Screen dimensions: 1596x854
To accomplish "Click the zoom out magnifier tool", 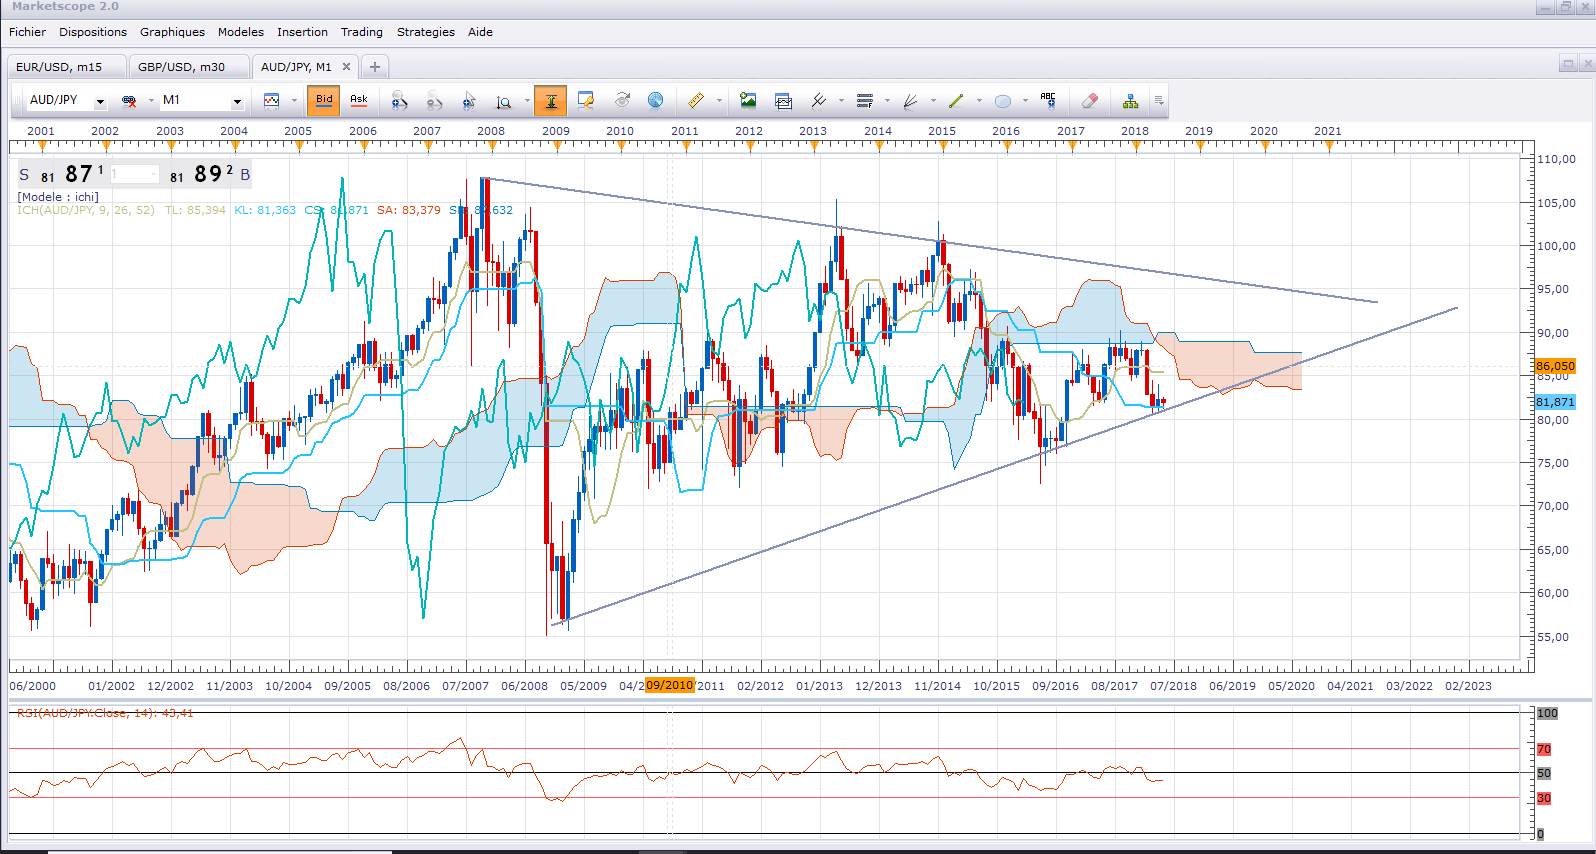I will [x=434, y=101].
